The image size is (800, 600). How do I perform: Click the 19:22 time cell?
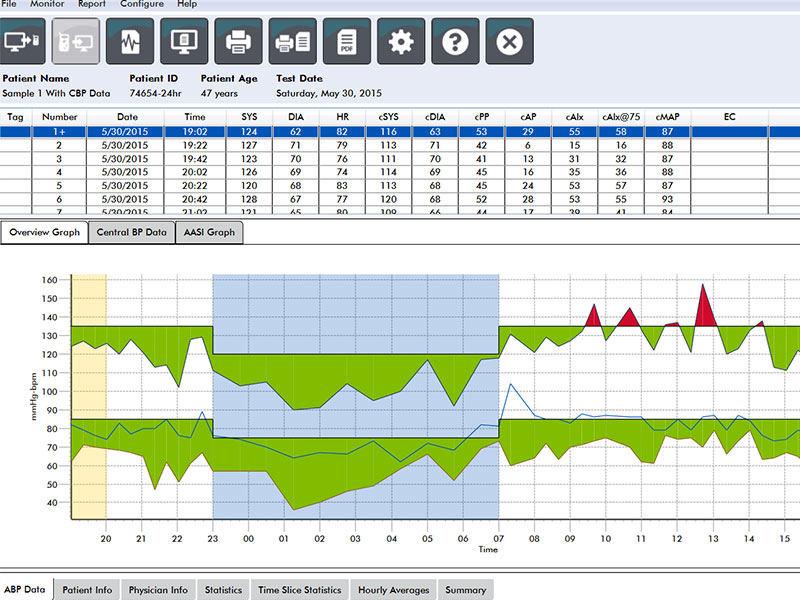tap(195, 145)
